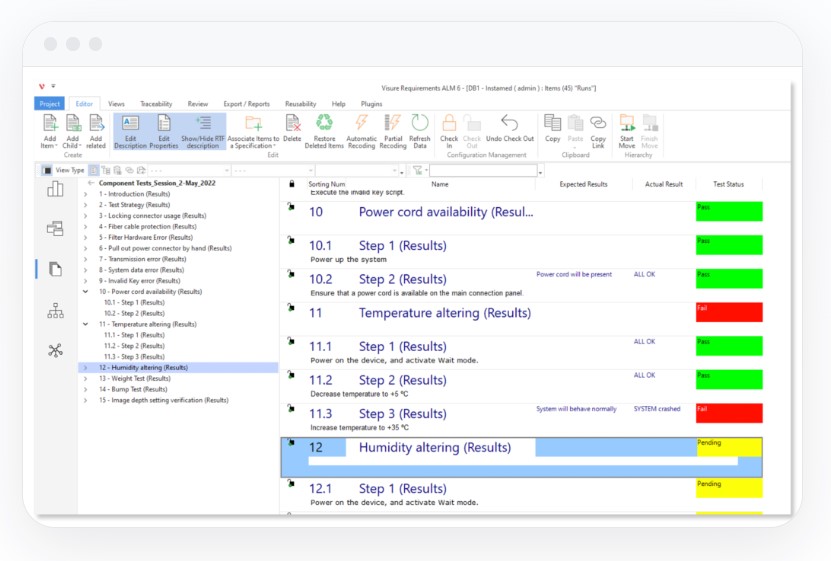The height and width of the screenshot is (561, 831).
Task: Switch to the Traceability ribbon tab
Action: click(156, 104)
